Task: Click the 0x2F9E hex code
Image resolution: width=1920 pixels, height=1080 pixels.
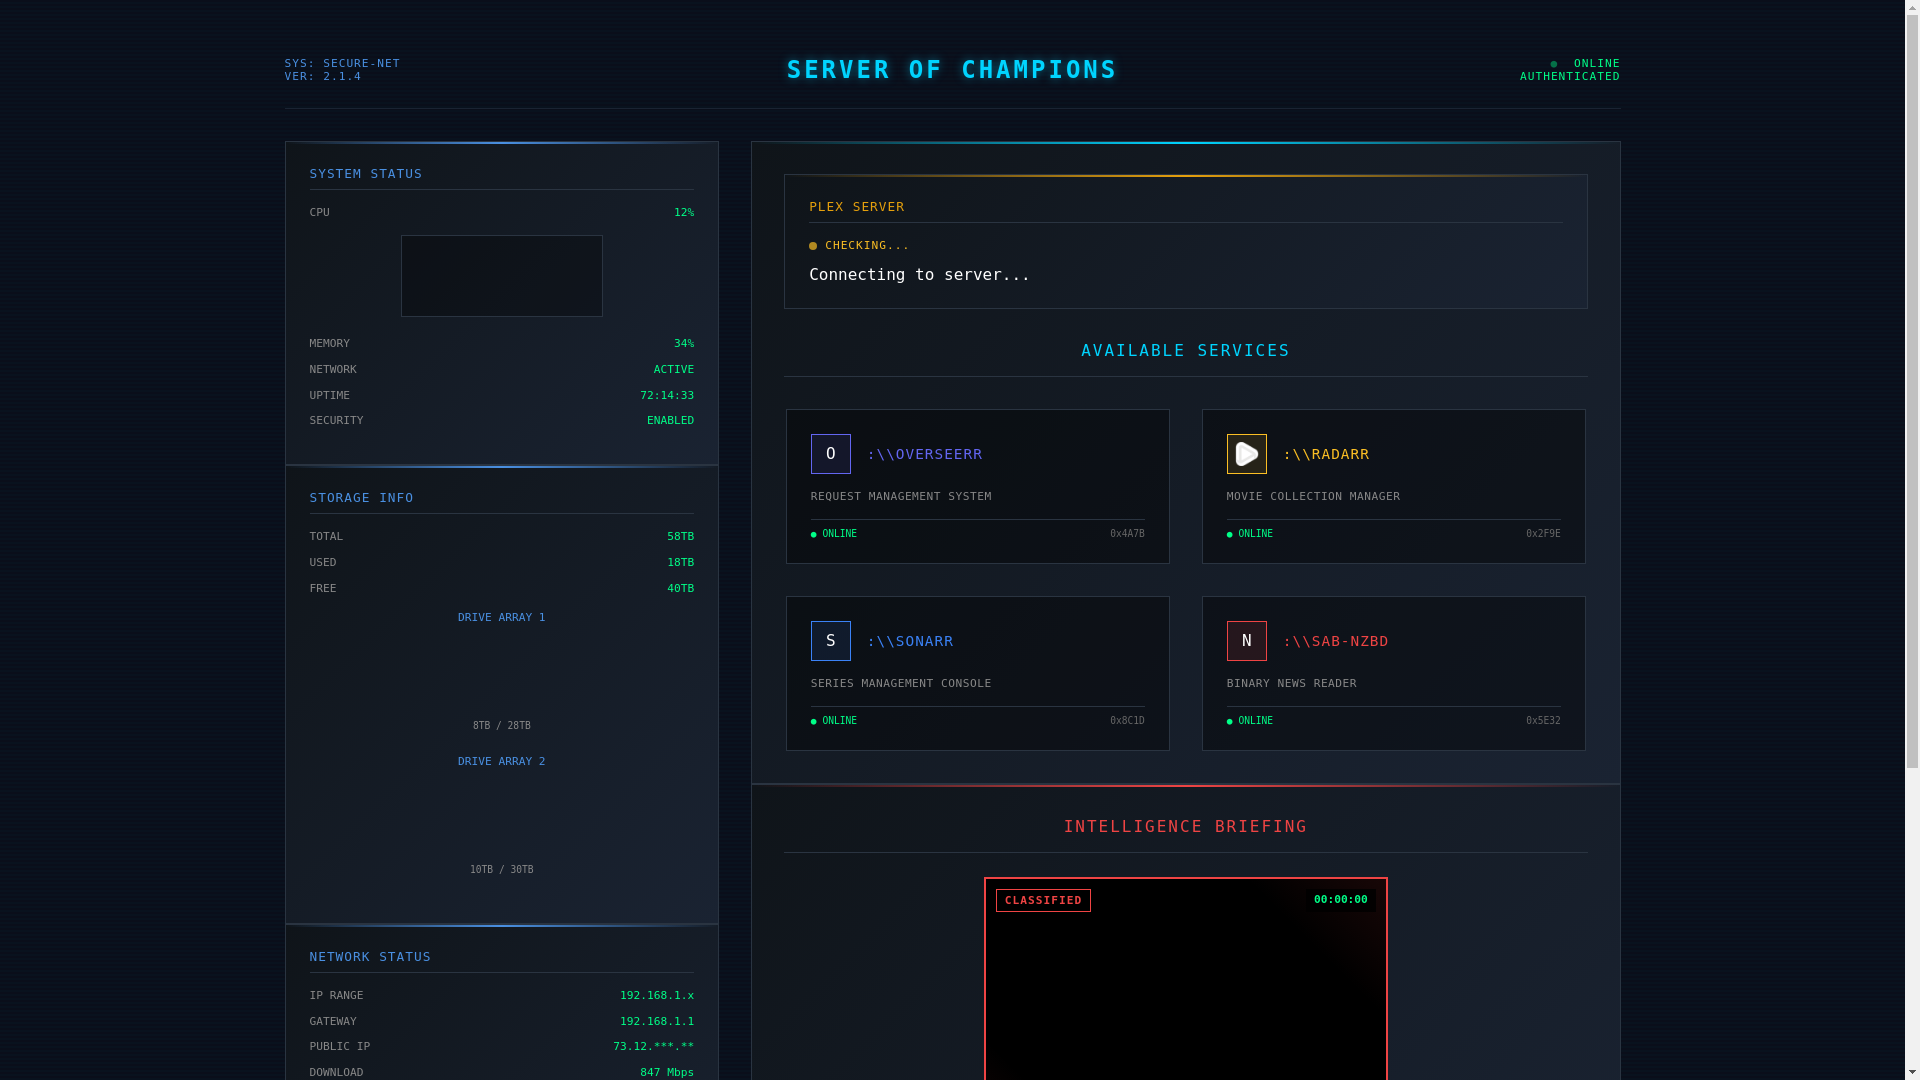Action: 1543,534
